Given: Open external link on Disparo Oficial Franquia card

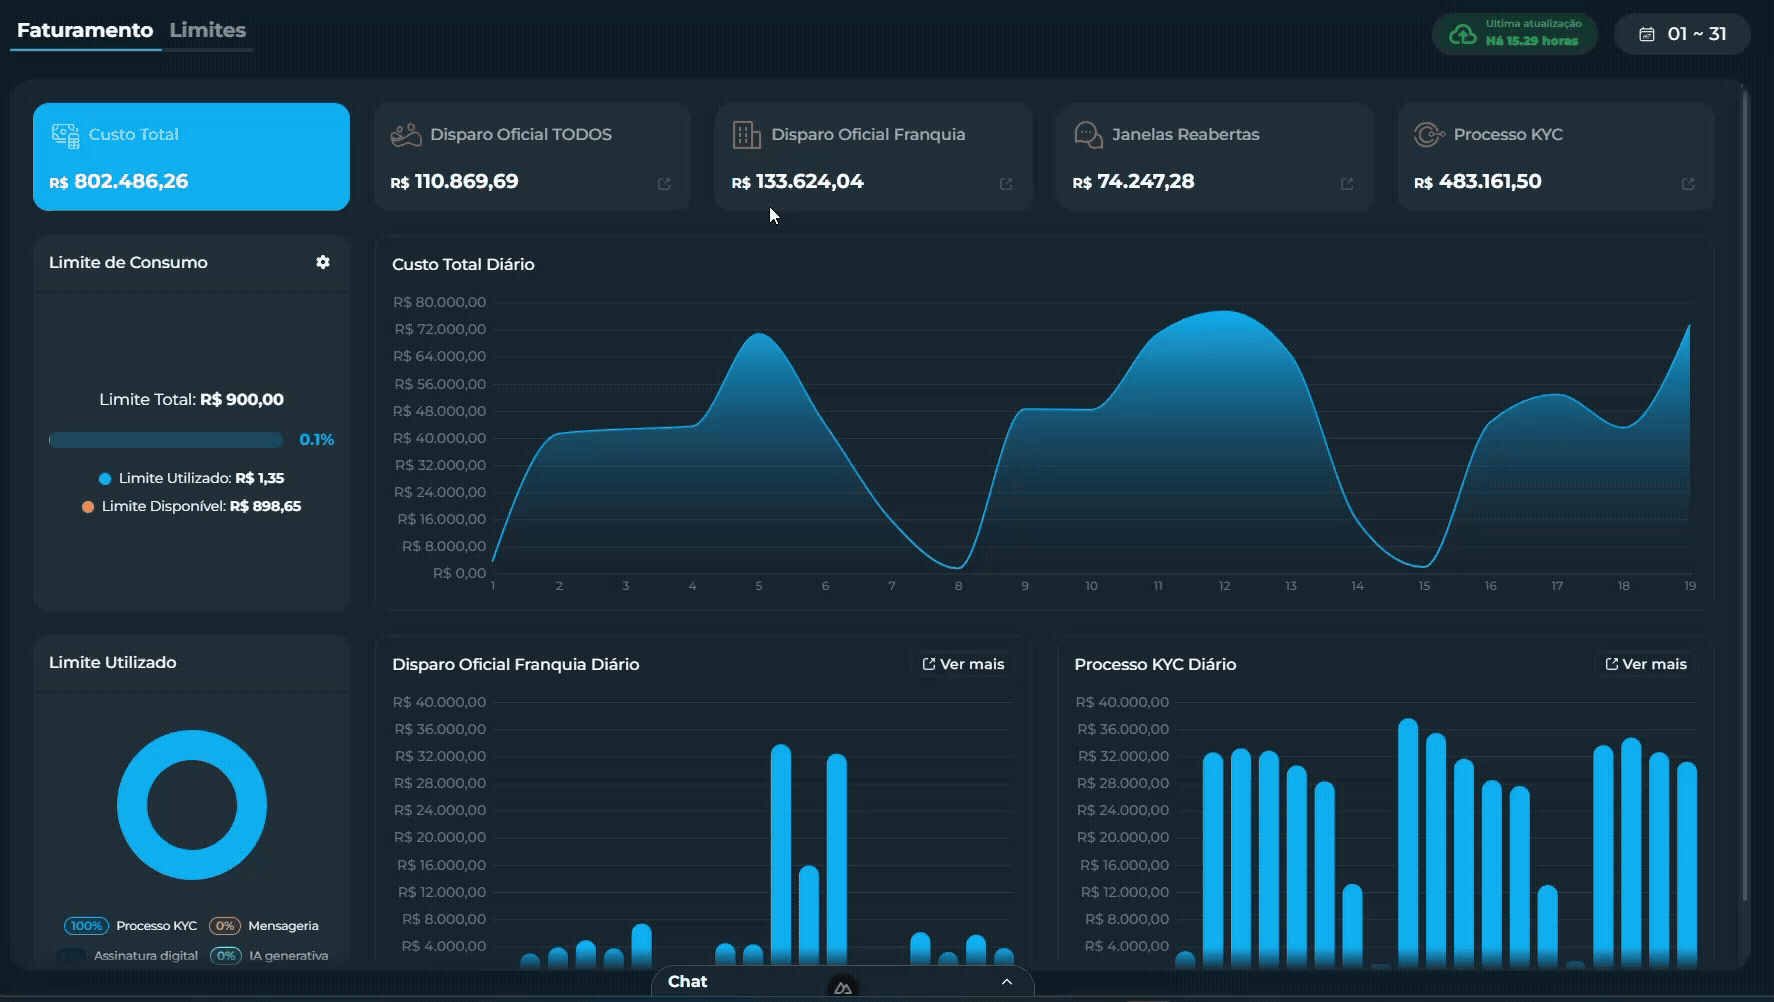Looking at the screenshot, I should (x=1006, y=184).
